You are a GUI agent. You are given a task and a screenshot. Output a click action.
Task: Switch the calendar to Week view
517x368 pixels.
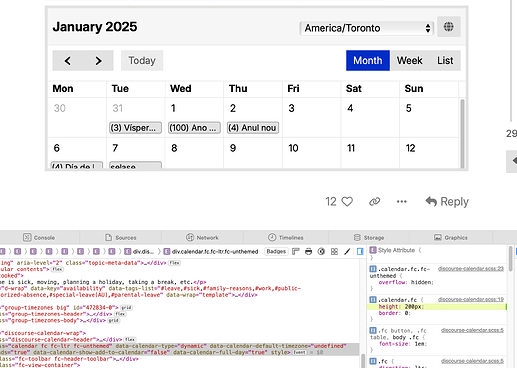click(x=409, y=60)
